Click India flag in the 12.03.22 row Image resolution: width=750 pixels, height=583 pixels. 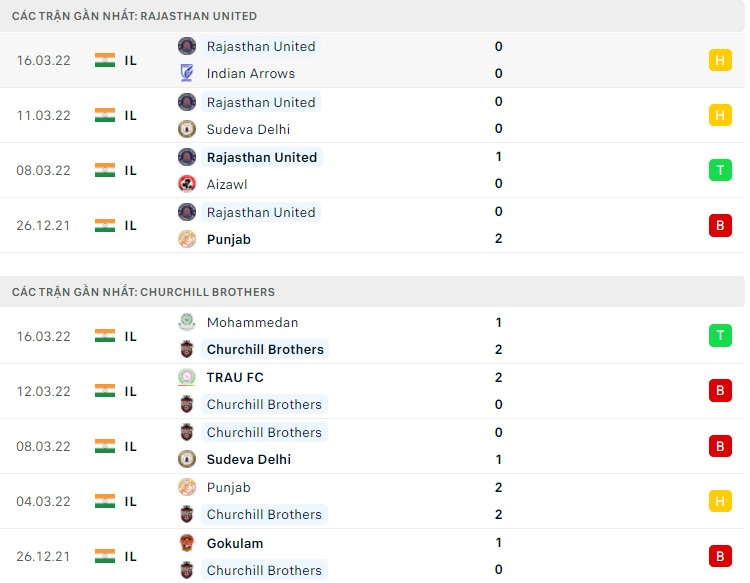pos(105,391)
